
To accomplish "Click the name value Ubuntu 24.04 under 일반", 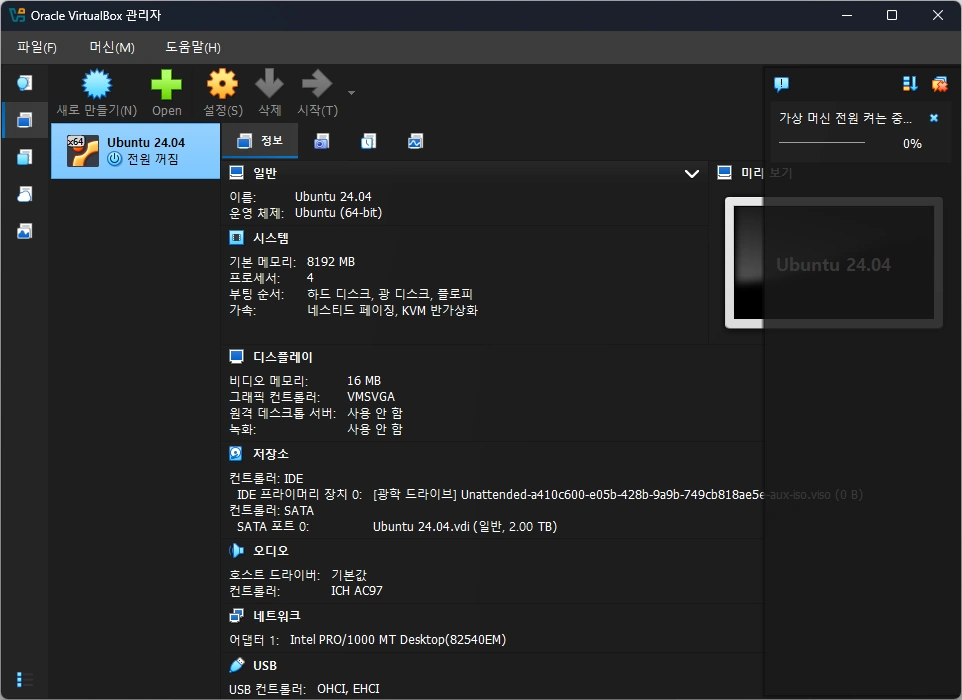I will (x=333, y=197).
